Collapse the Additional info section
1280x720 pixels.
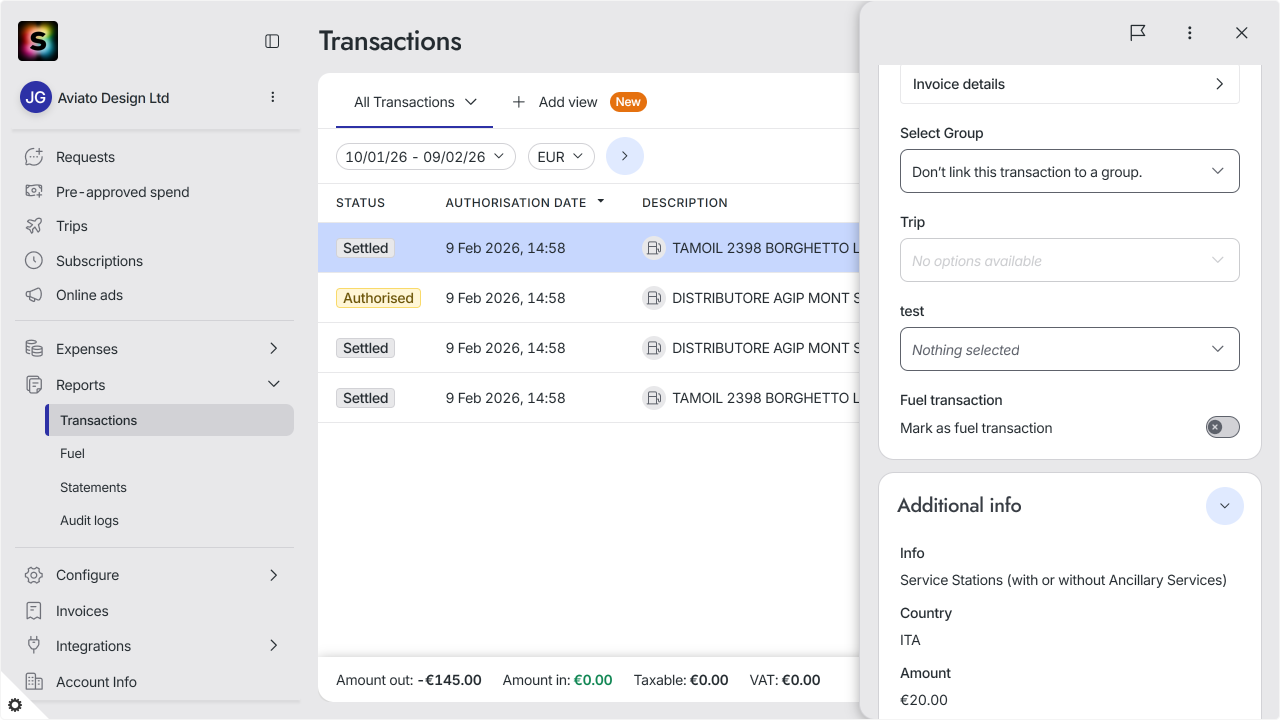pos(1225,506)
